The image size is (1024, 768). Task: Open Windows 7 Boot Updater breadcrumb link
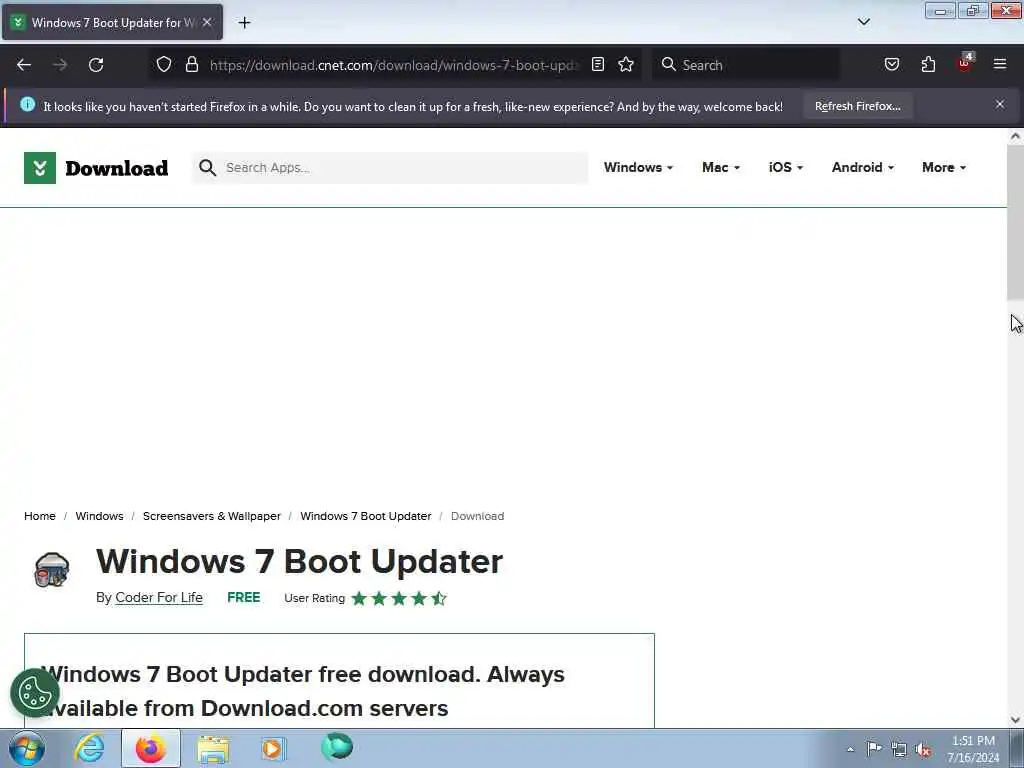pyautogui.click(x=366, y=516)
